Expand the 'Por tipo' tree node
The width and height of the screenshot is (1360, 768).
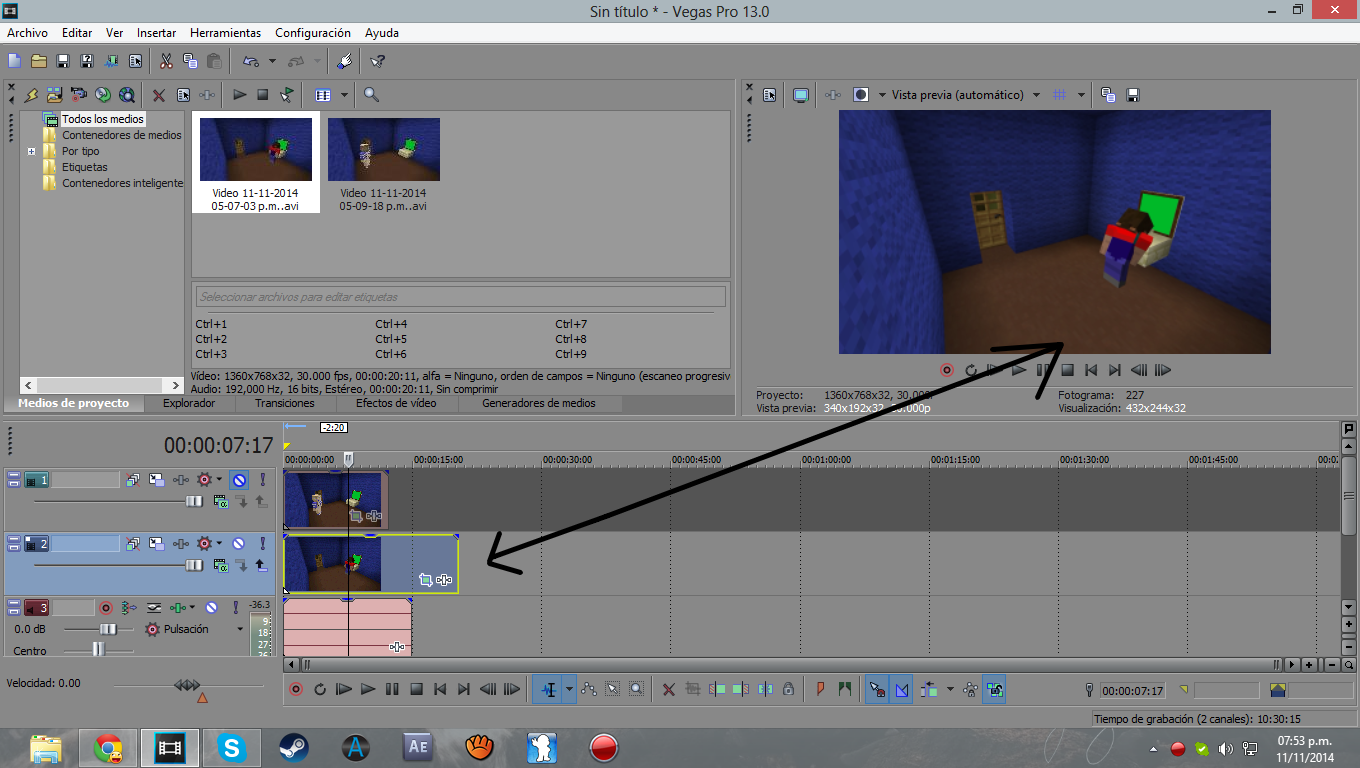click(32, 152)
